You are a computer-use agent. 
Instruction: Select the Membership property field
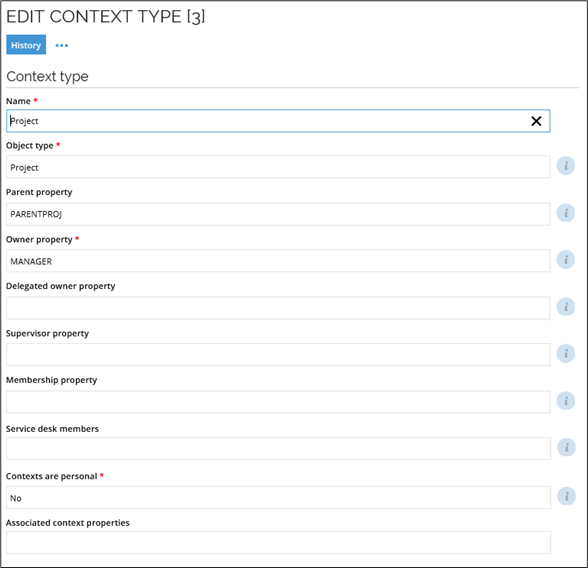pos(278,402)
